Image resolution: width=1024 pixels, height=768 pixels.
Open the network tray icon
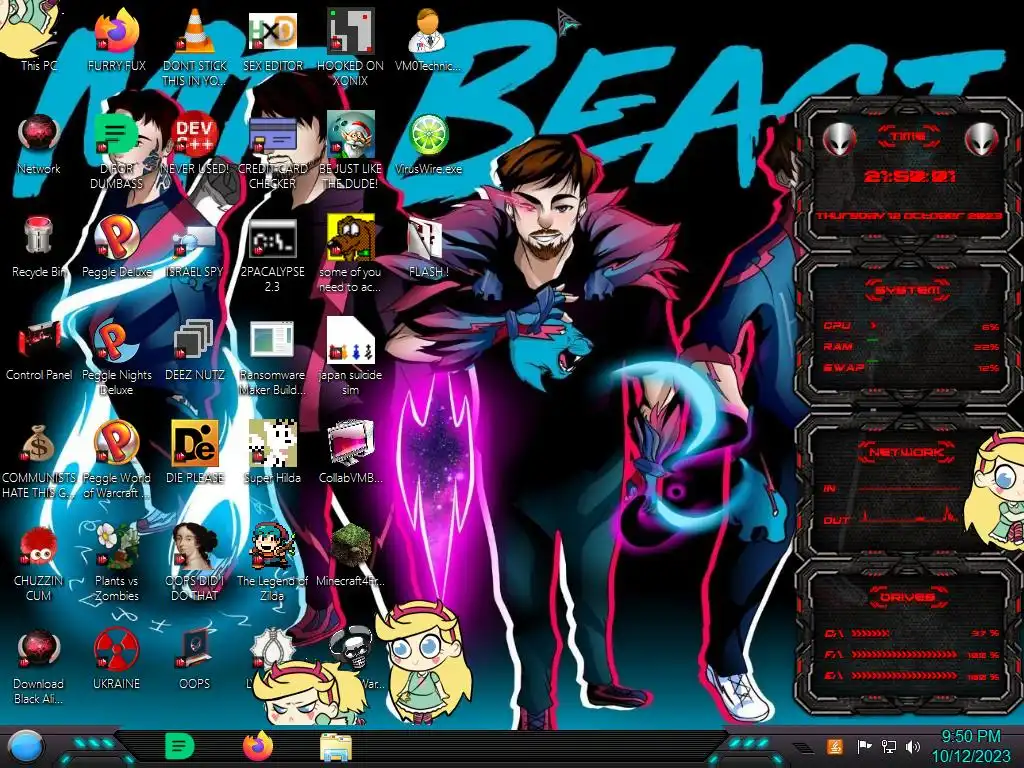tap(888, 746)
